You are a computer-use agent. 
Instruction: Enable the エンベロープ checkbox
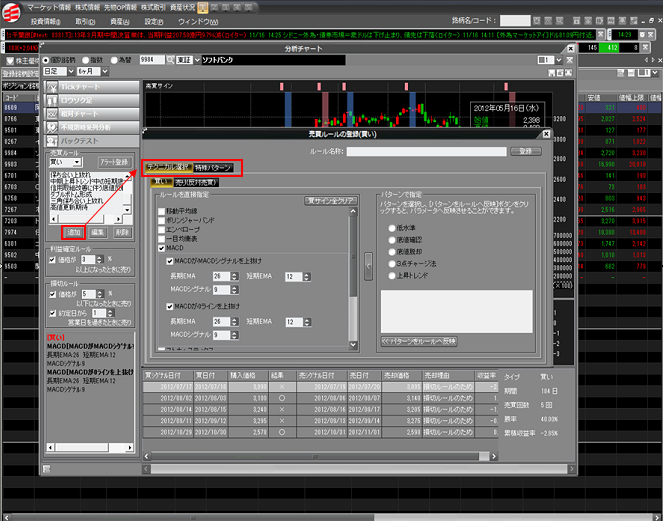coord(161,230)
